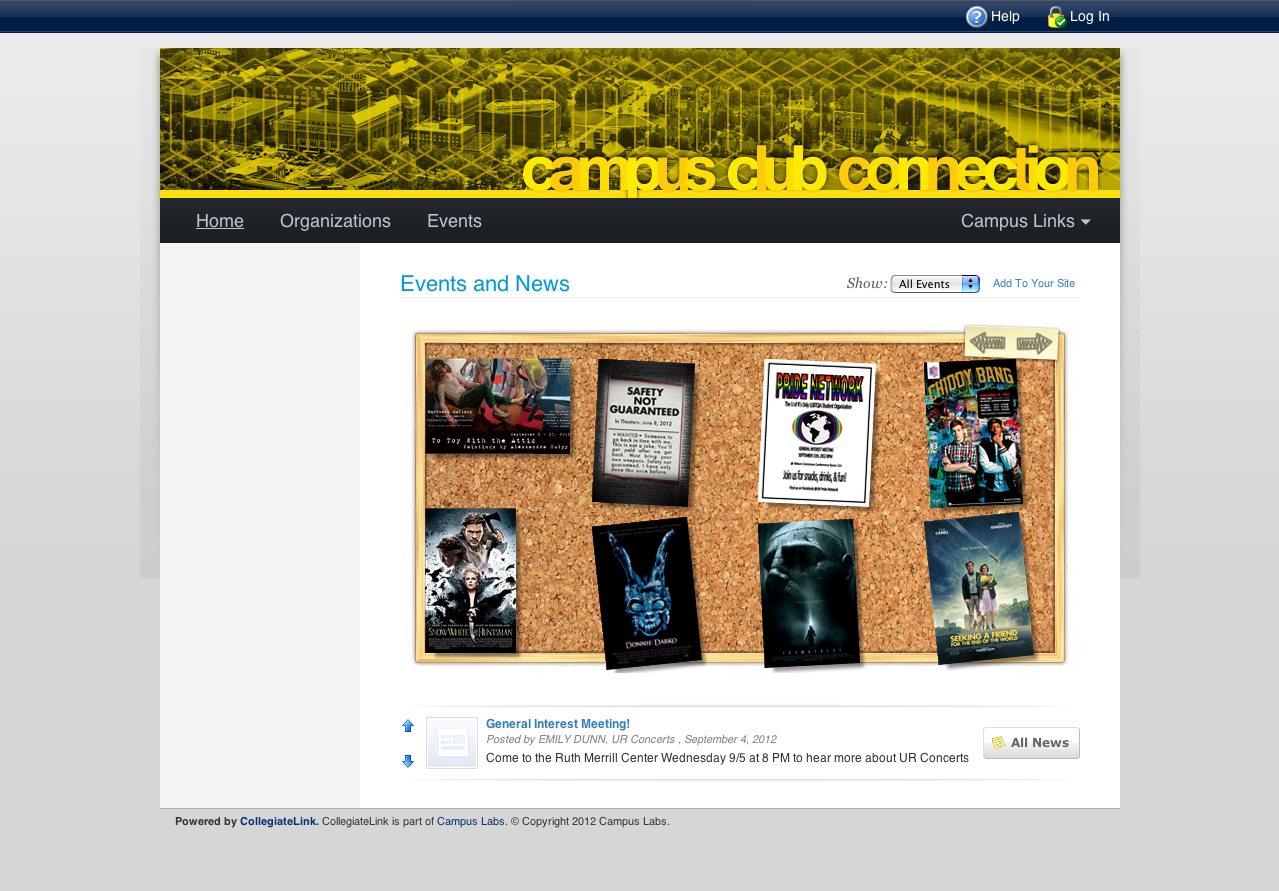The height and width of the screenshot is (891, 1279).
Task: Click the Chiddy Bang concert poster
Action: tap(972, 434)
